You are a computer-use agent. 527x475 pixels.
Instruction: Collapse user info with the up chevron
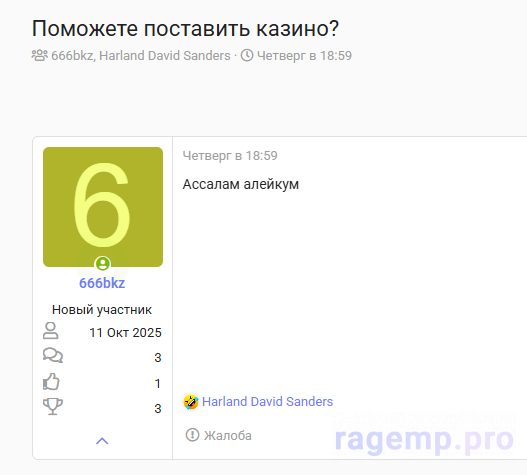click(x=102, y=441)
